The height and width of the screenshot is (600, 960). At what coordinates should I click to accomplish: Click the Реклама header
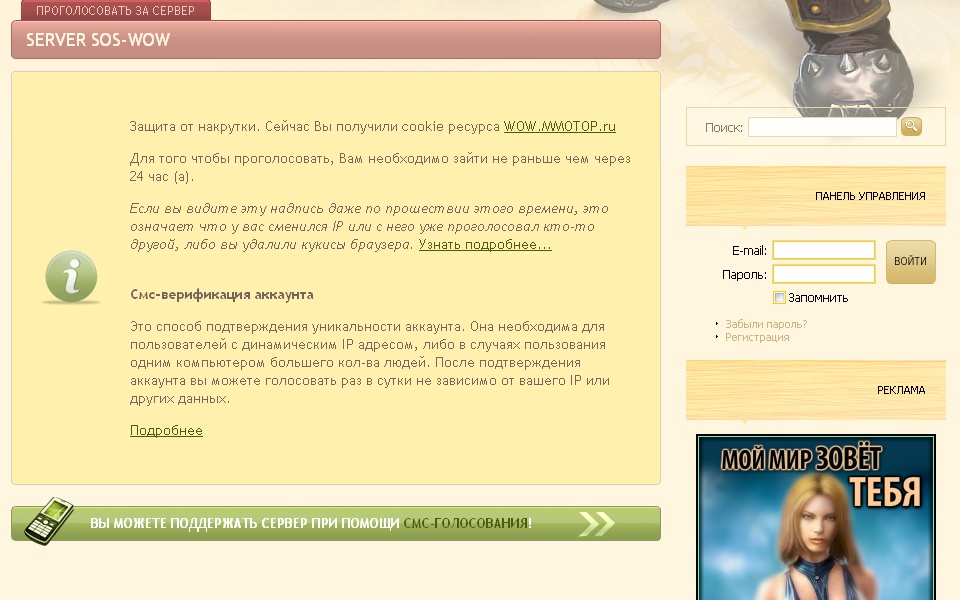point(816,390)
